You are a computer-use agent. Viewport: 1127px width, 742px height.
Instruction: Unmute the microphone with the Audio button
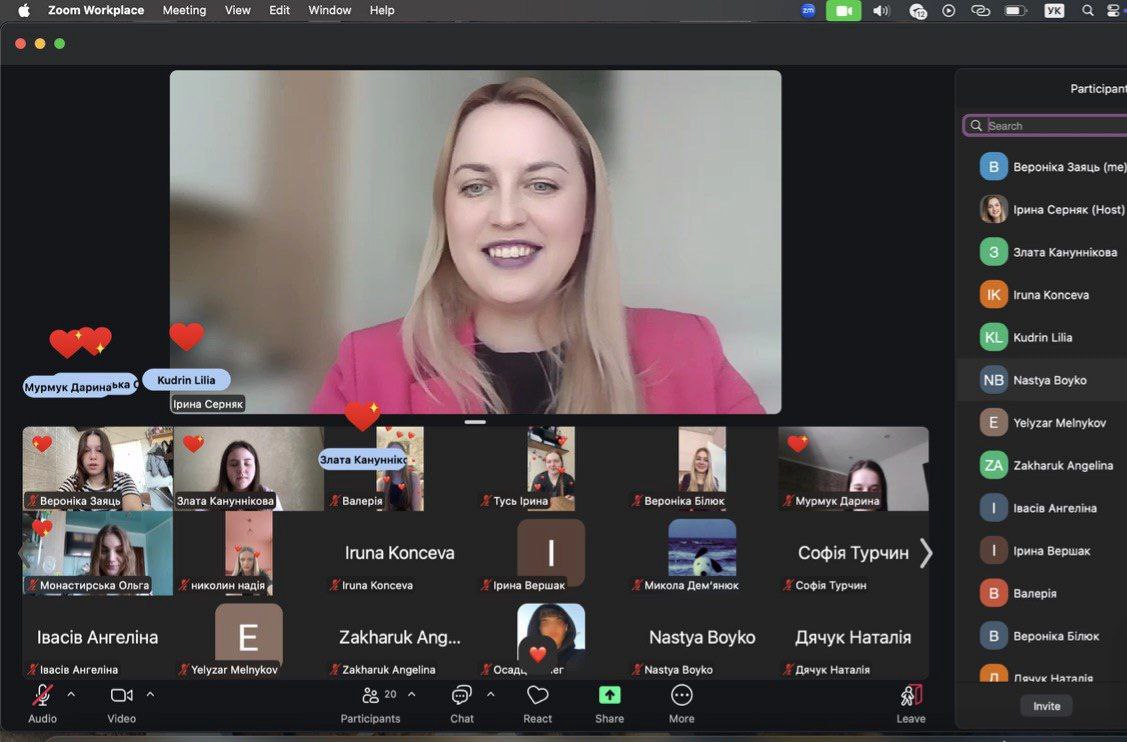point(42,696)
